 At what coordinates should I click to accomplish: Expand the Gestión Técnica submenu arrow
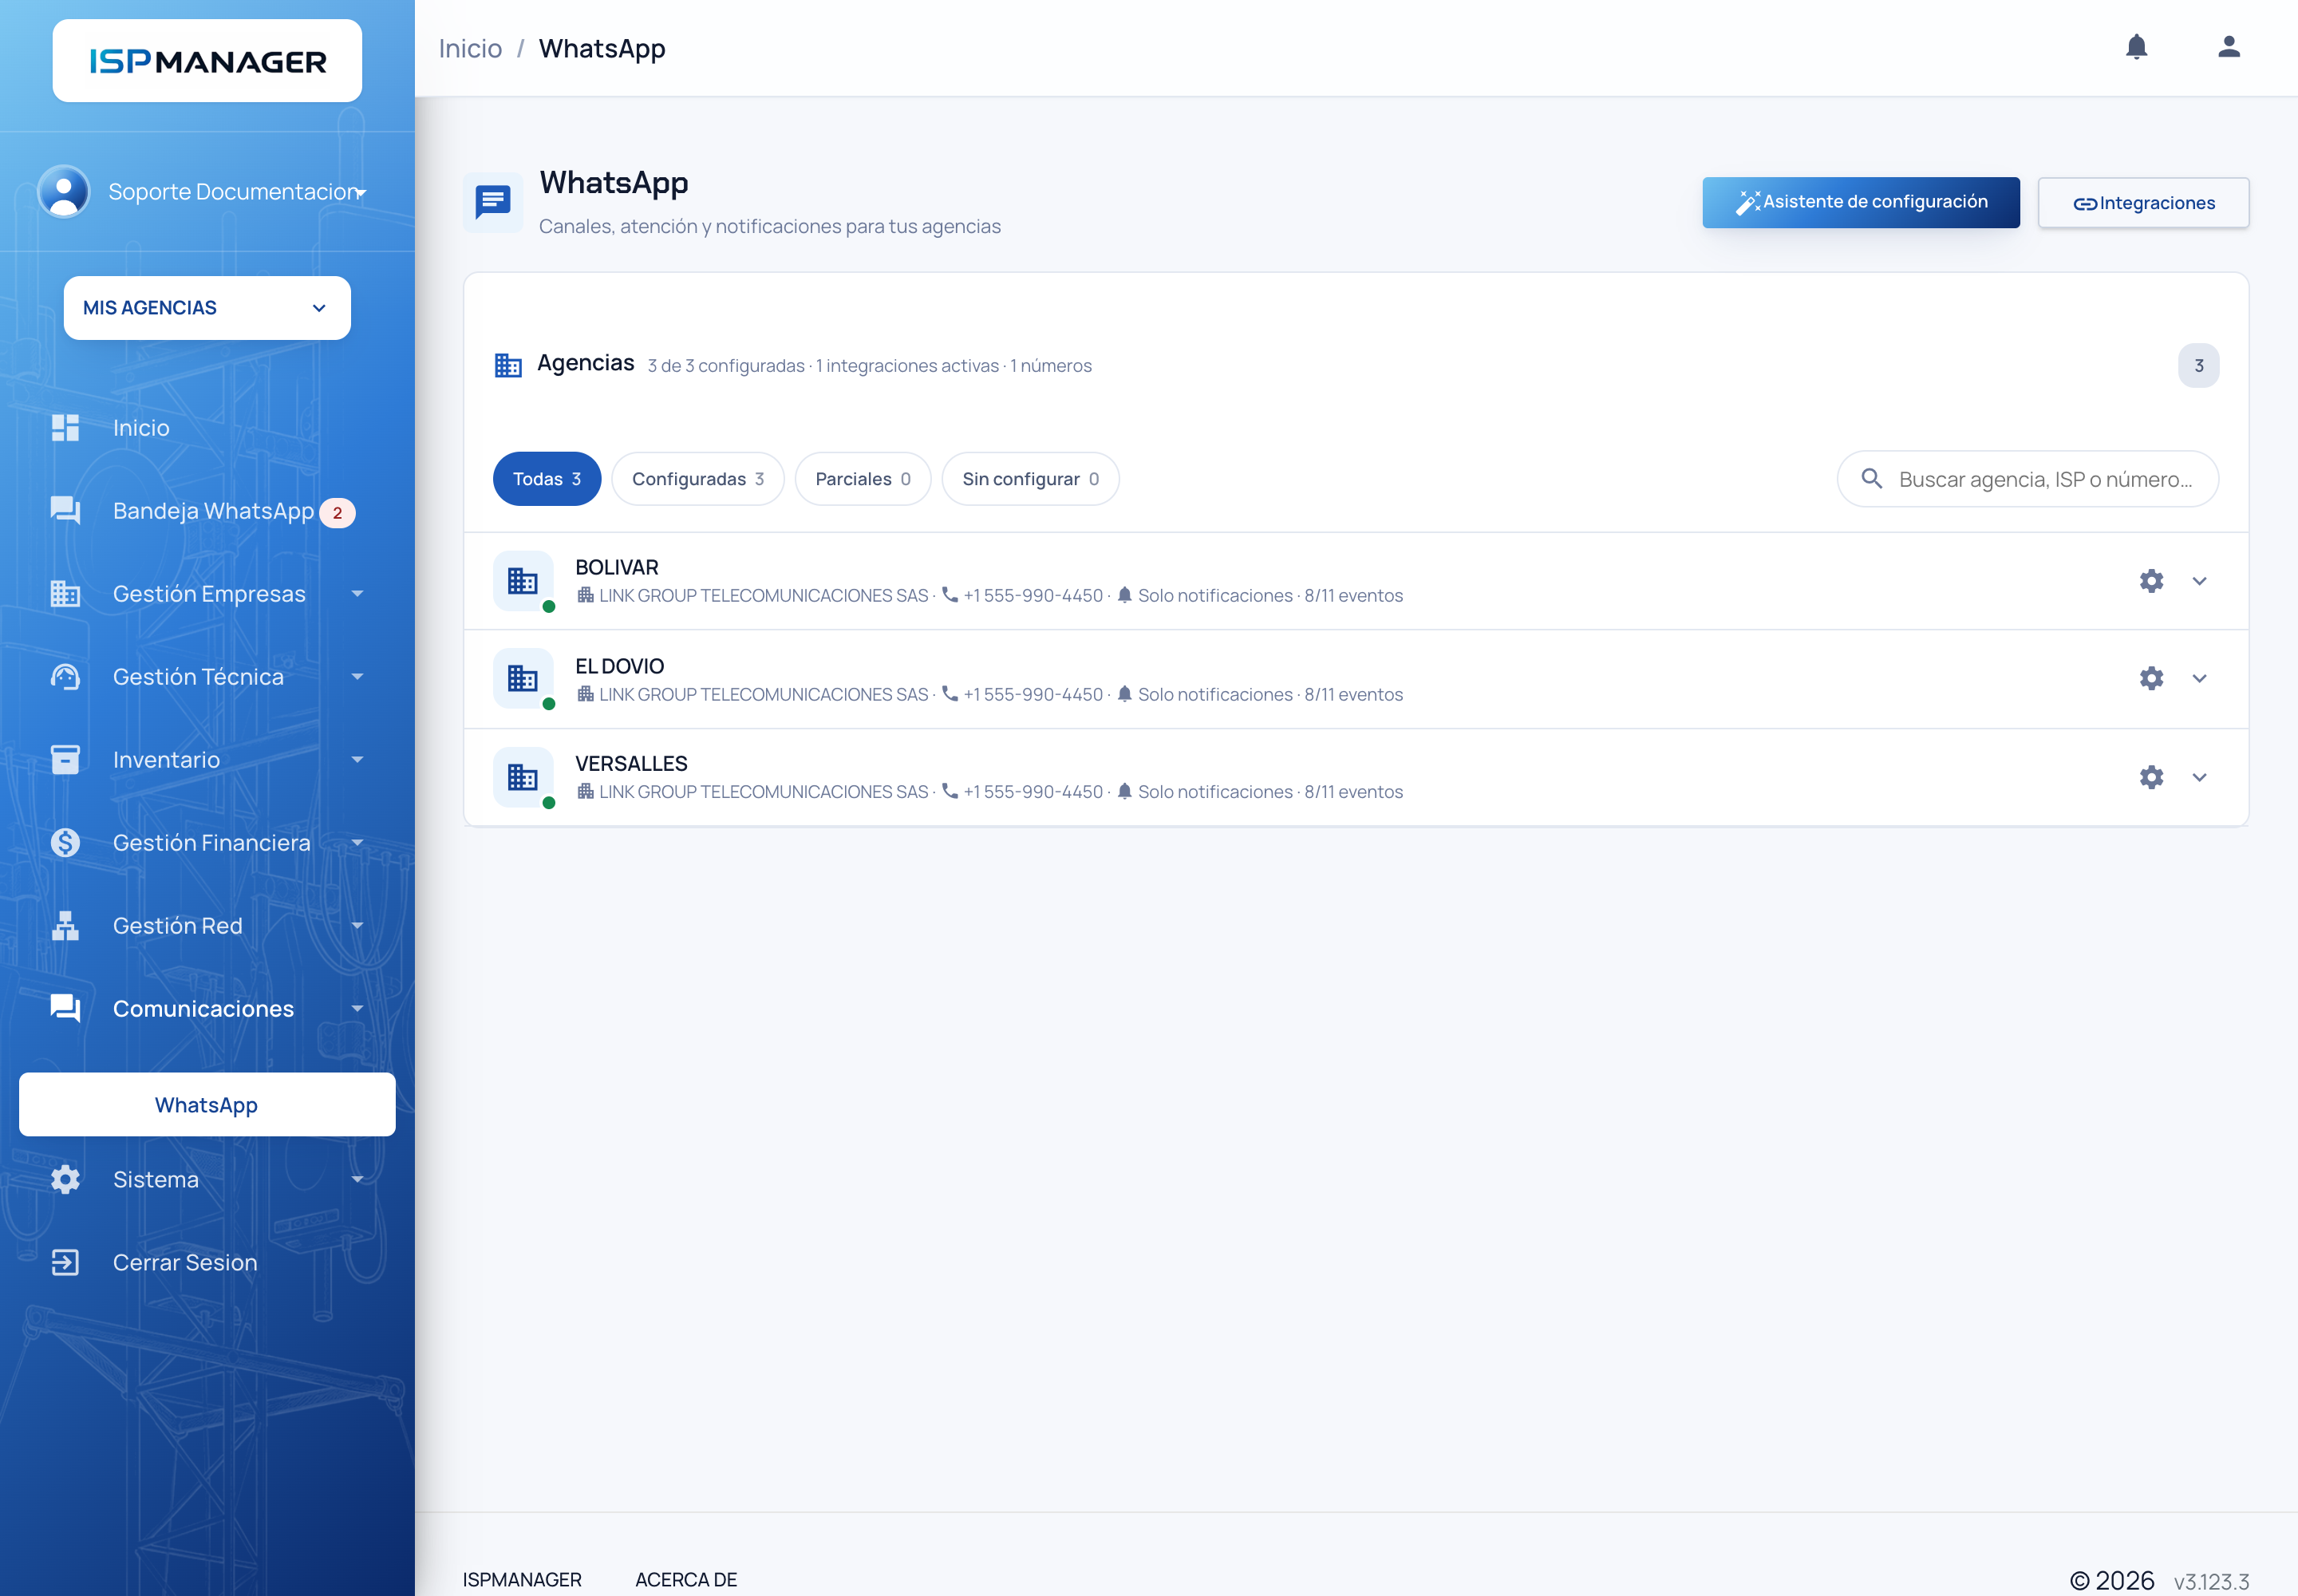click(x=357, y=677)
